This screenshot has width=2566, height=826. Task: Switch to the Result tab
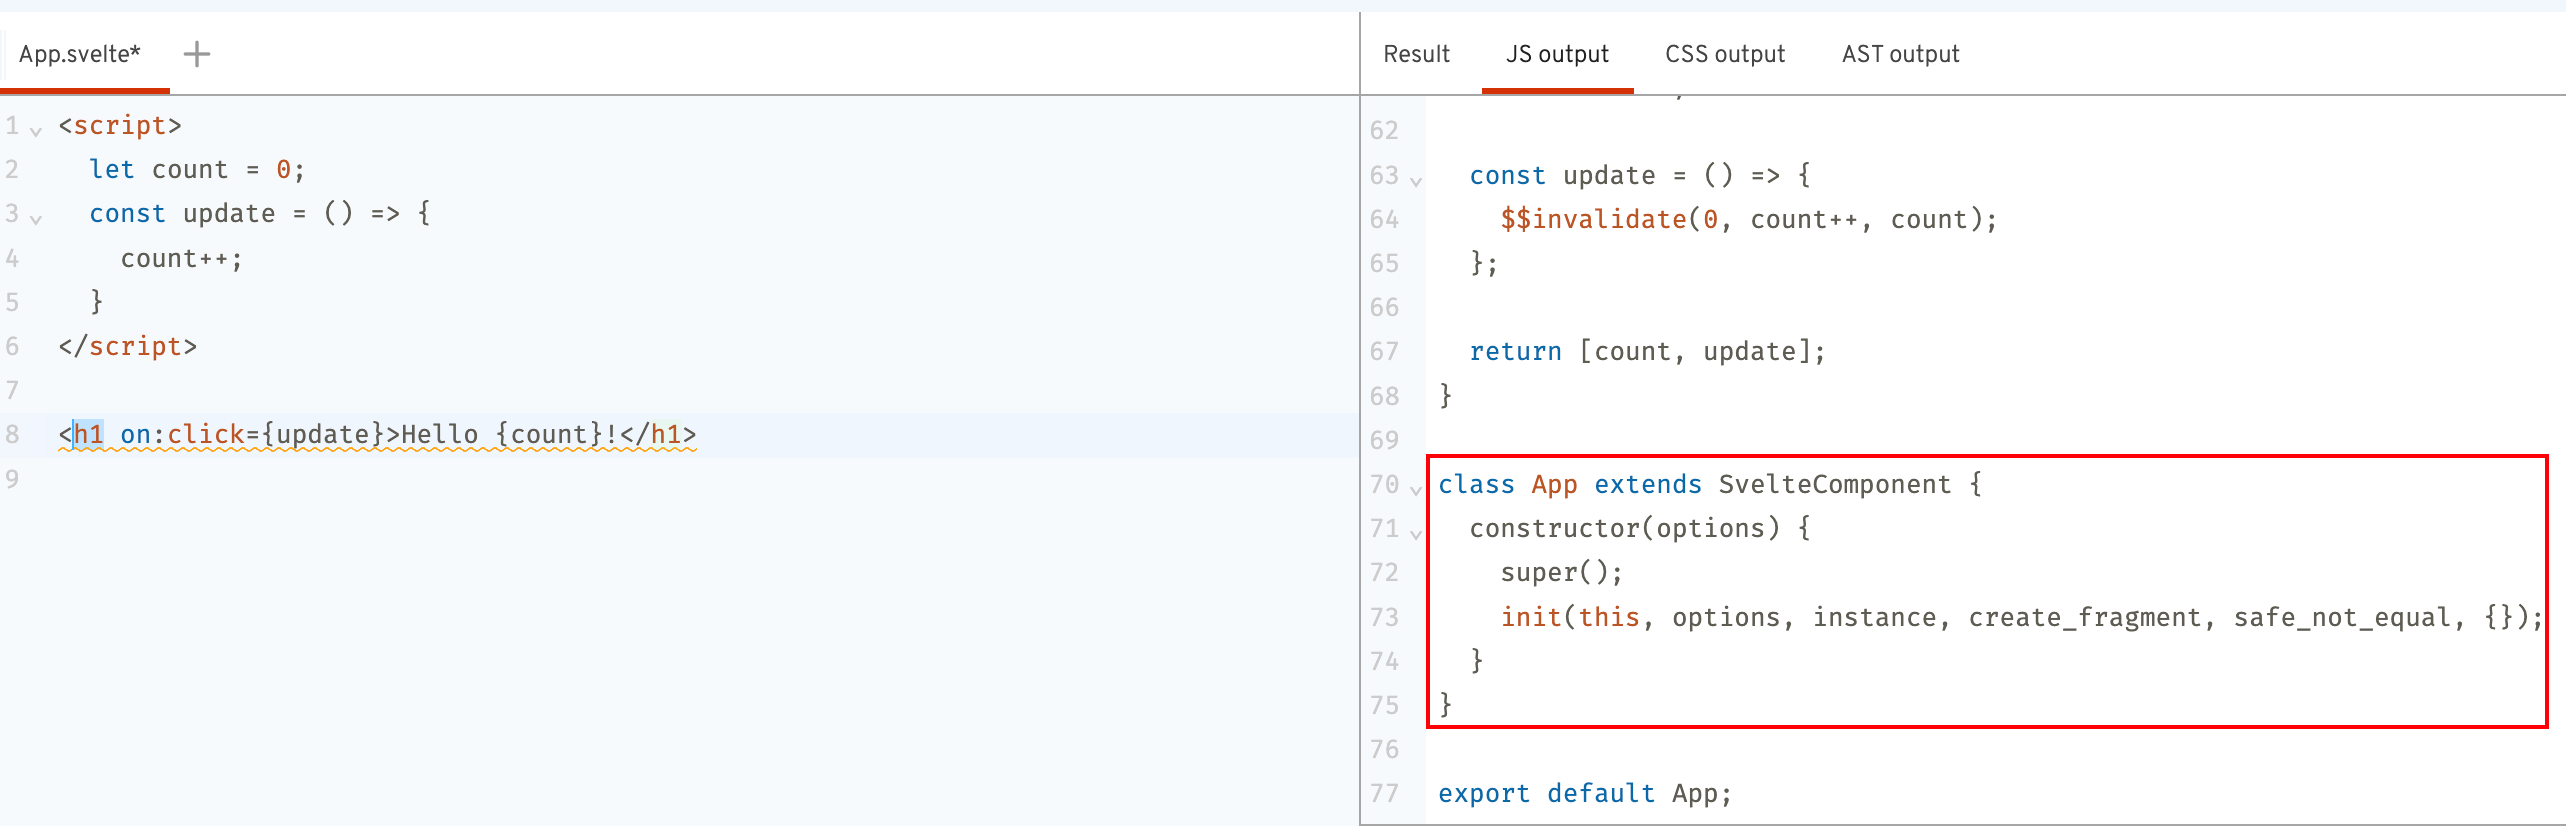1416,54
